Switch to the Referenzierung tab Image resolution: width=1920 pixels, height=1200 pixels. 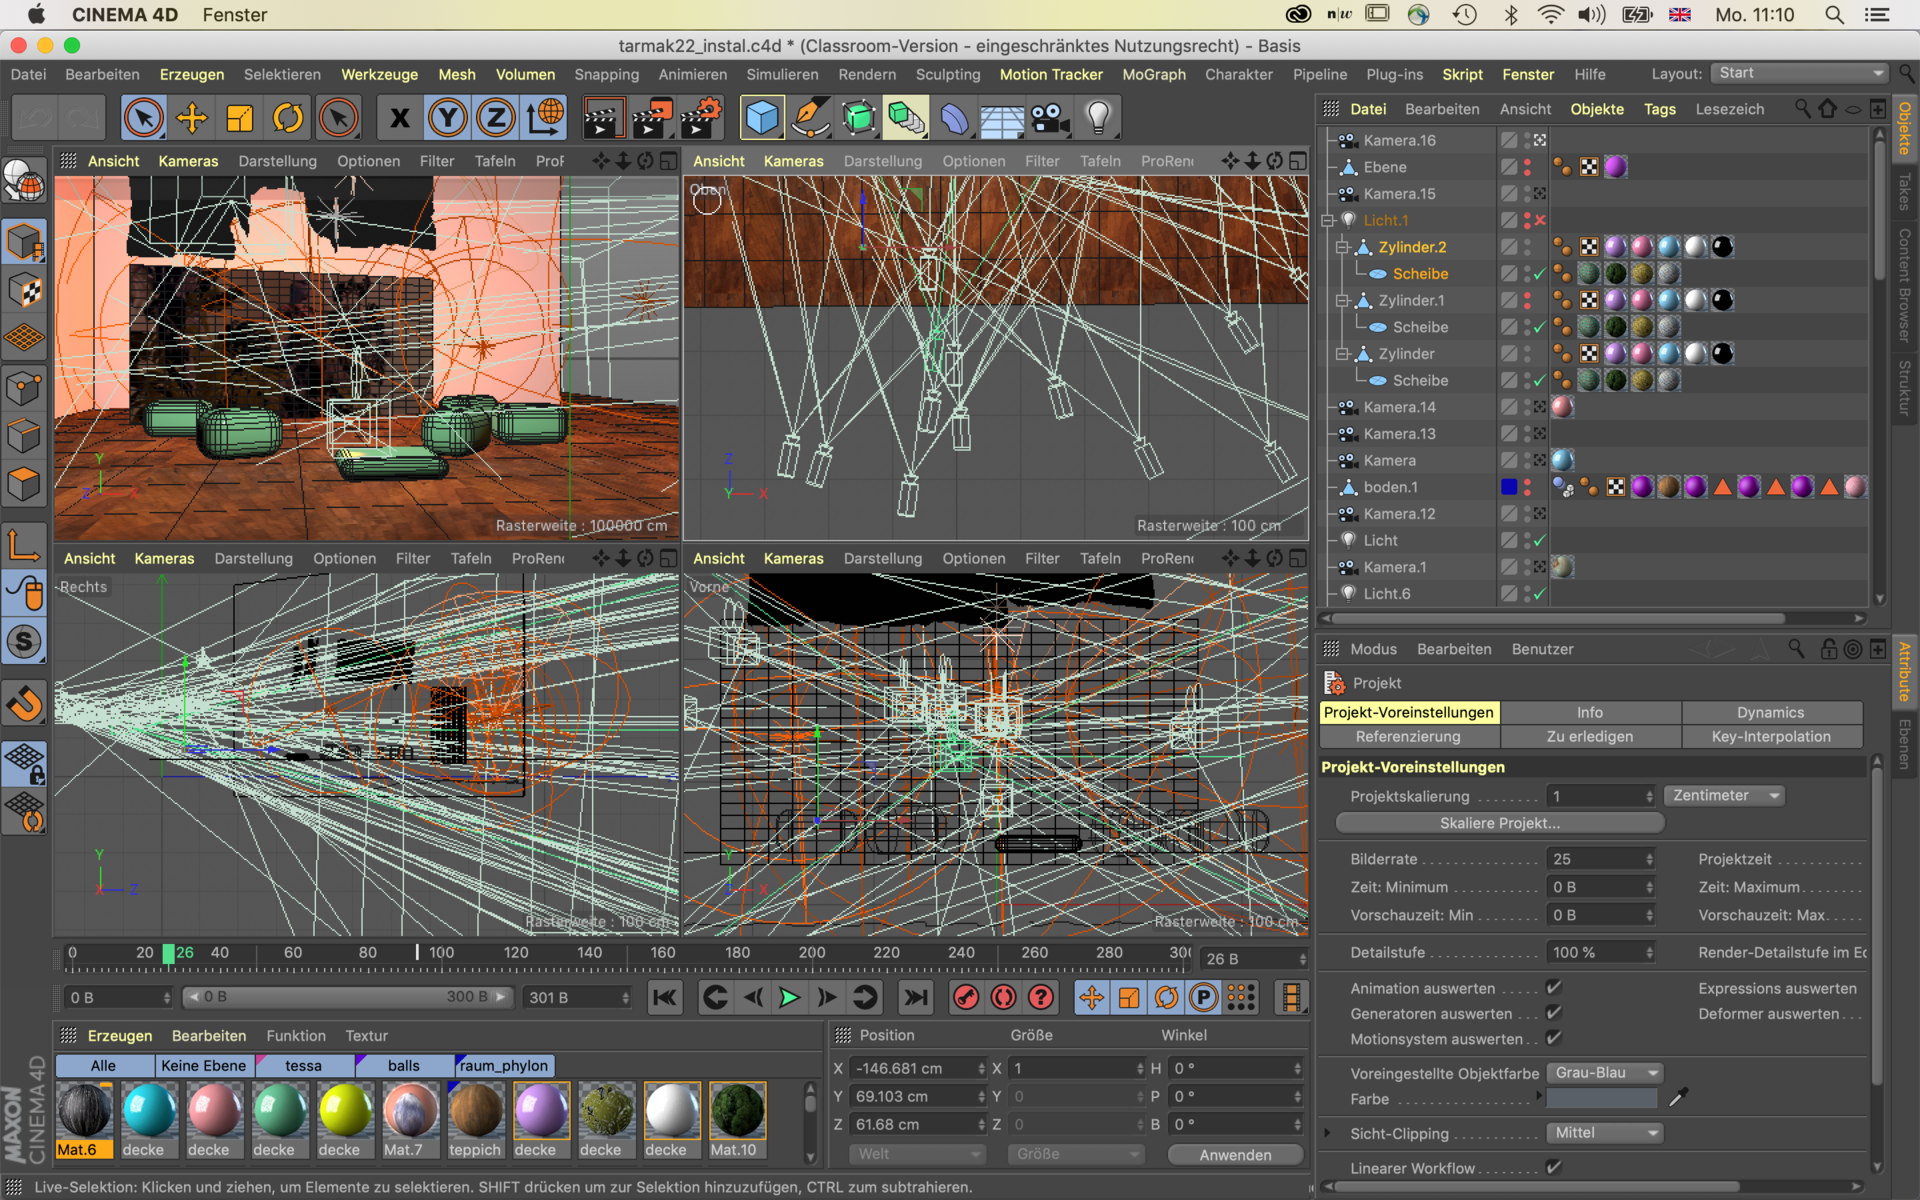coord(1408,736)
